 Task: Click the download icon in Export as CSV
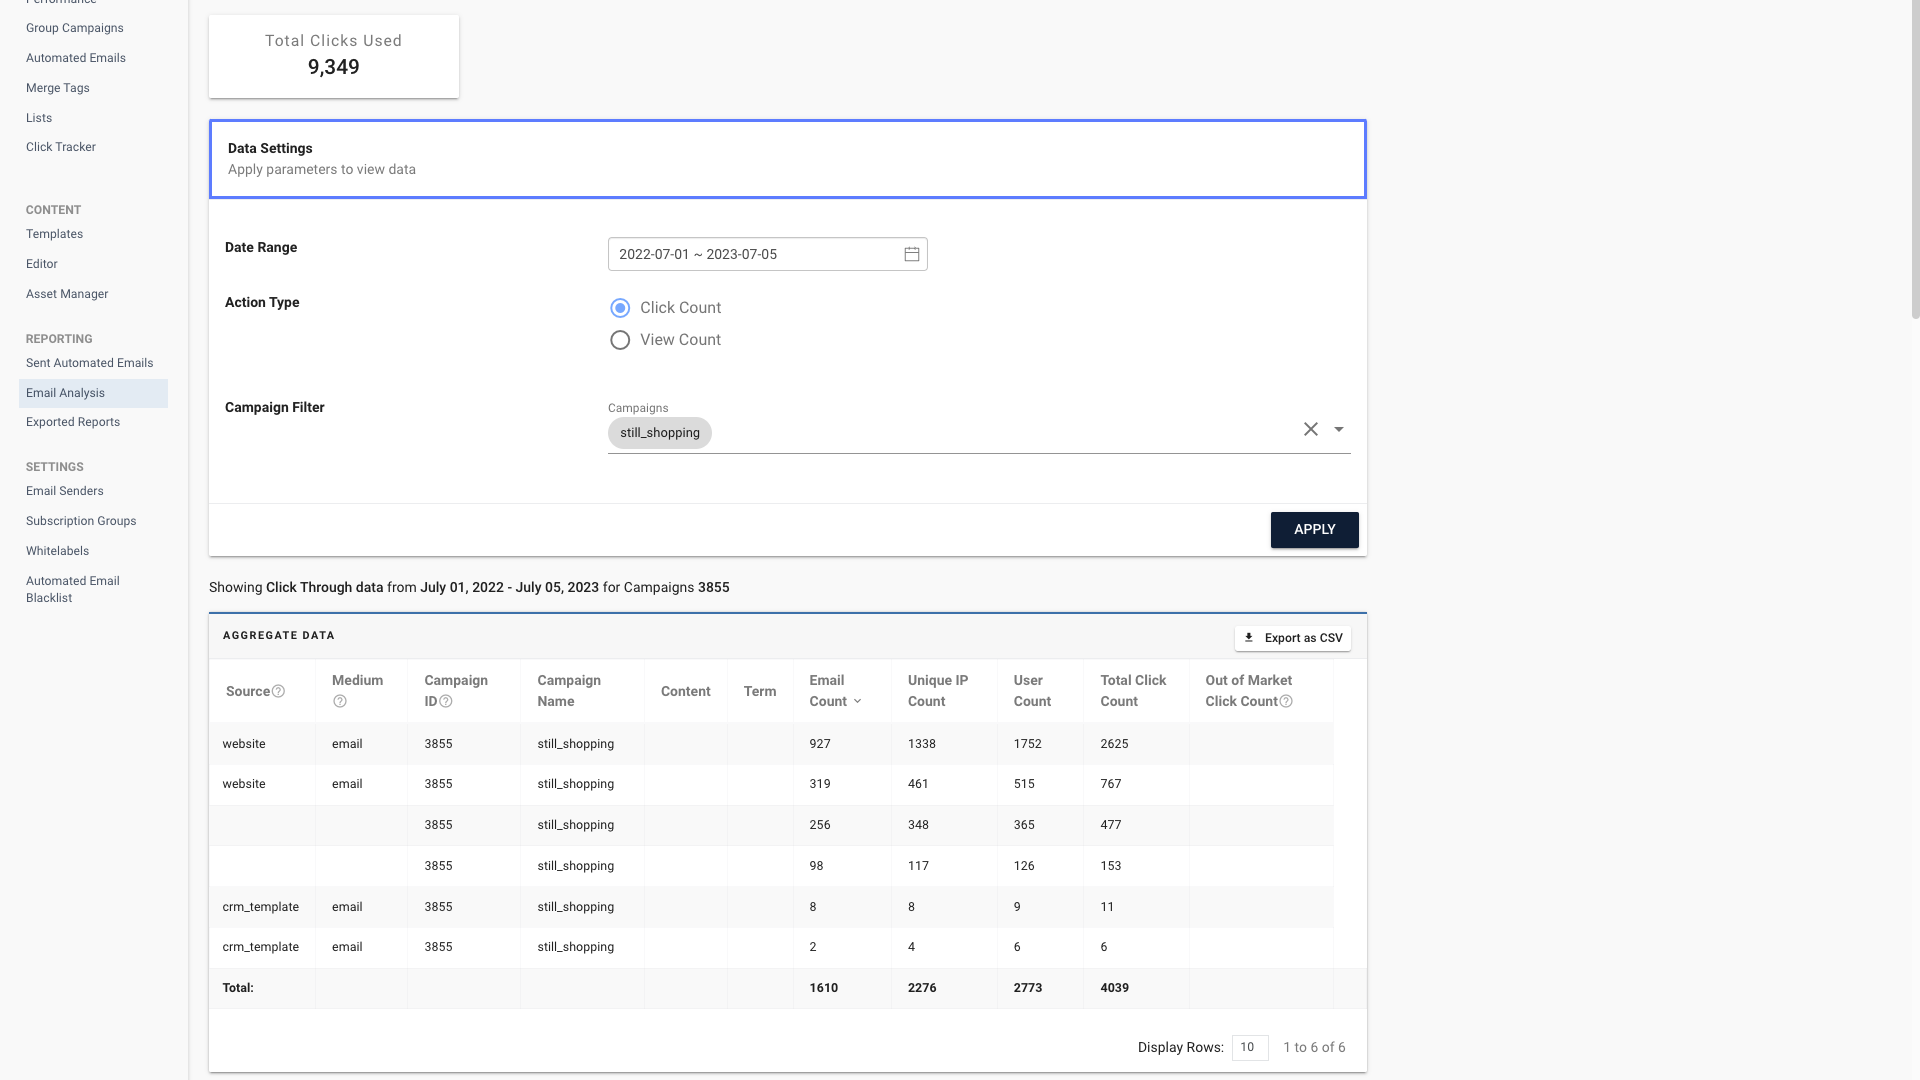point(1249,638)
